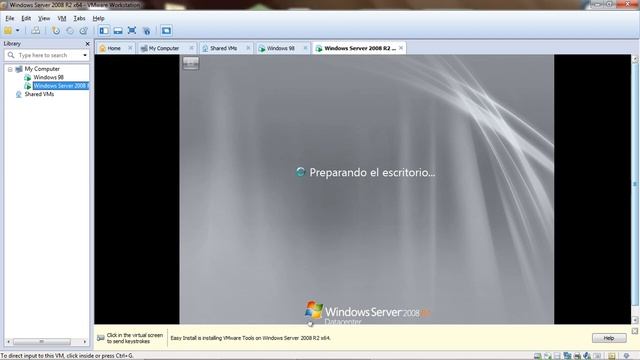This screenshot has width=640, height=360.
Task: Toggle the library sidebar view icon
Action: (x=104, y=30)
